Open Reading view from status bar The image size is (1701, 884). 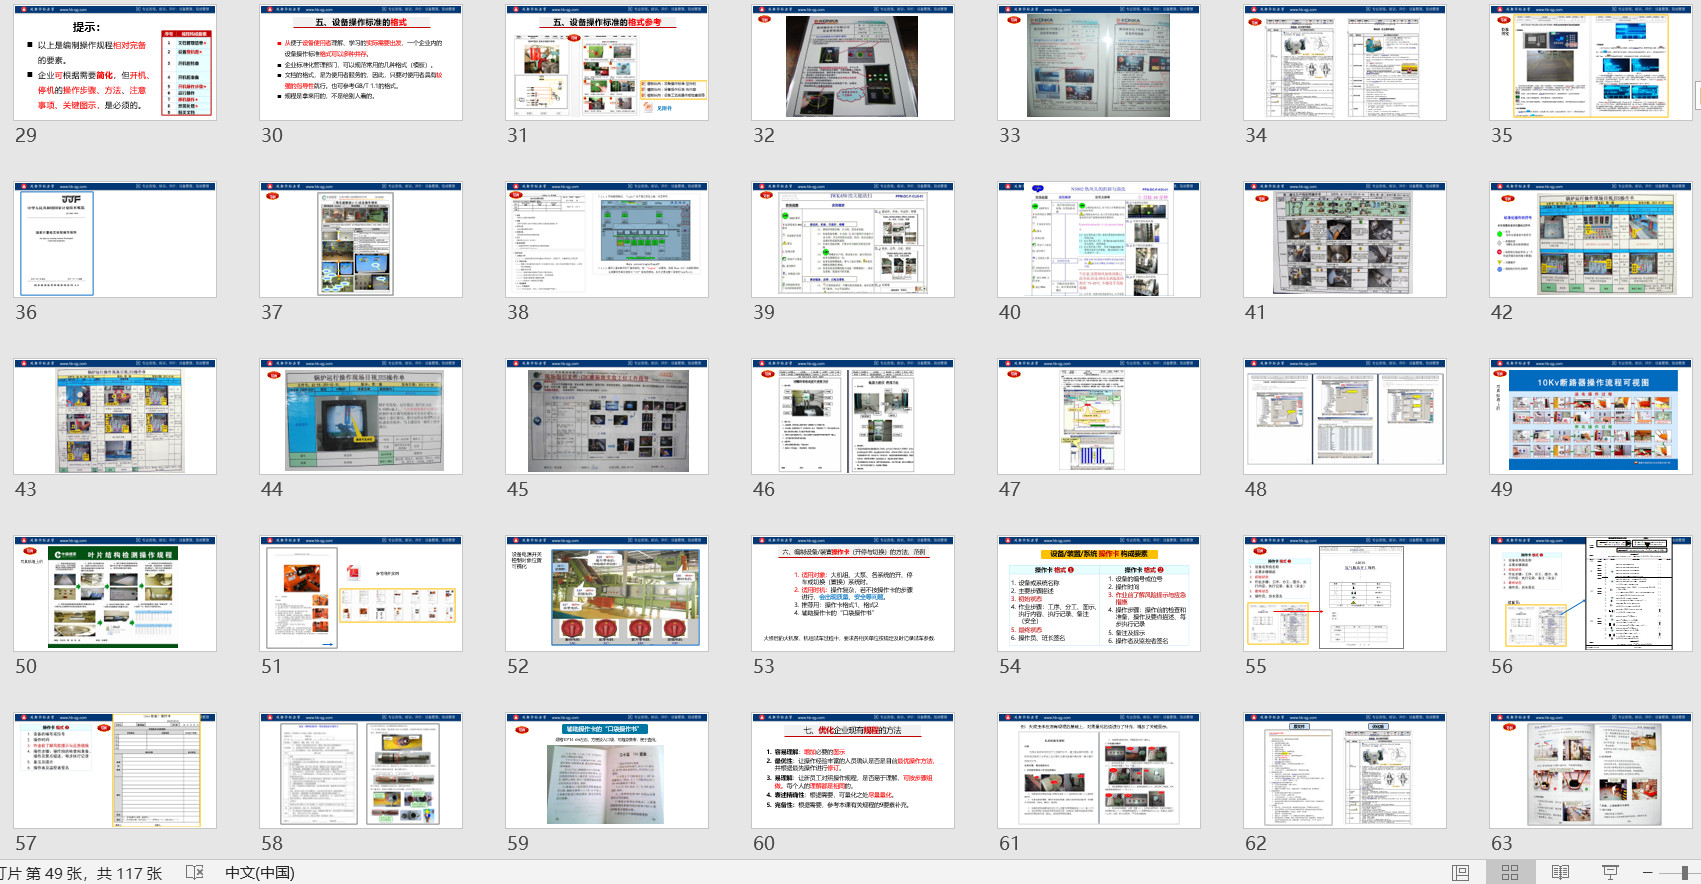[1560, 873]
